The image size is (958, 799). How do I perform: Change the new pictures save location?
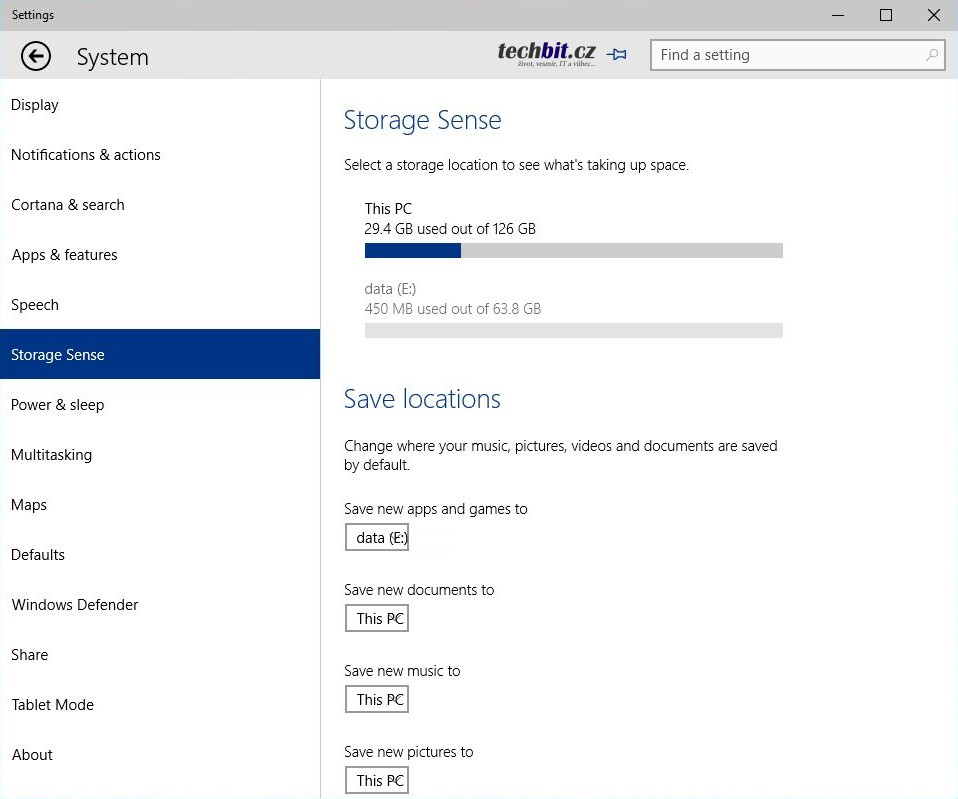377,781
